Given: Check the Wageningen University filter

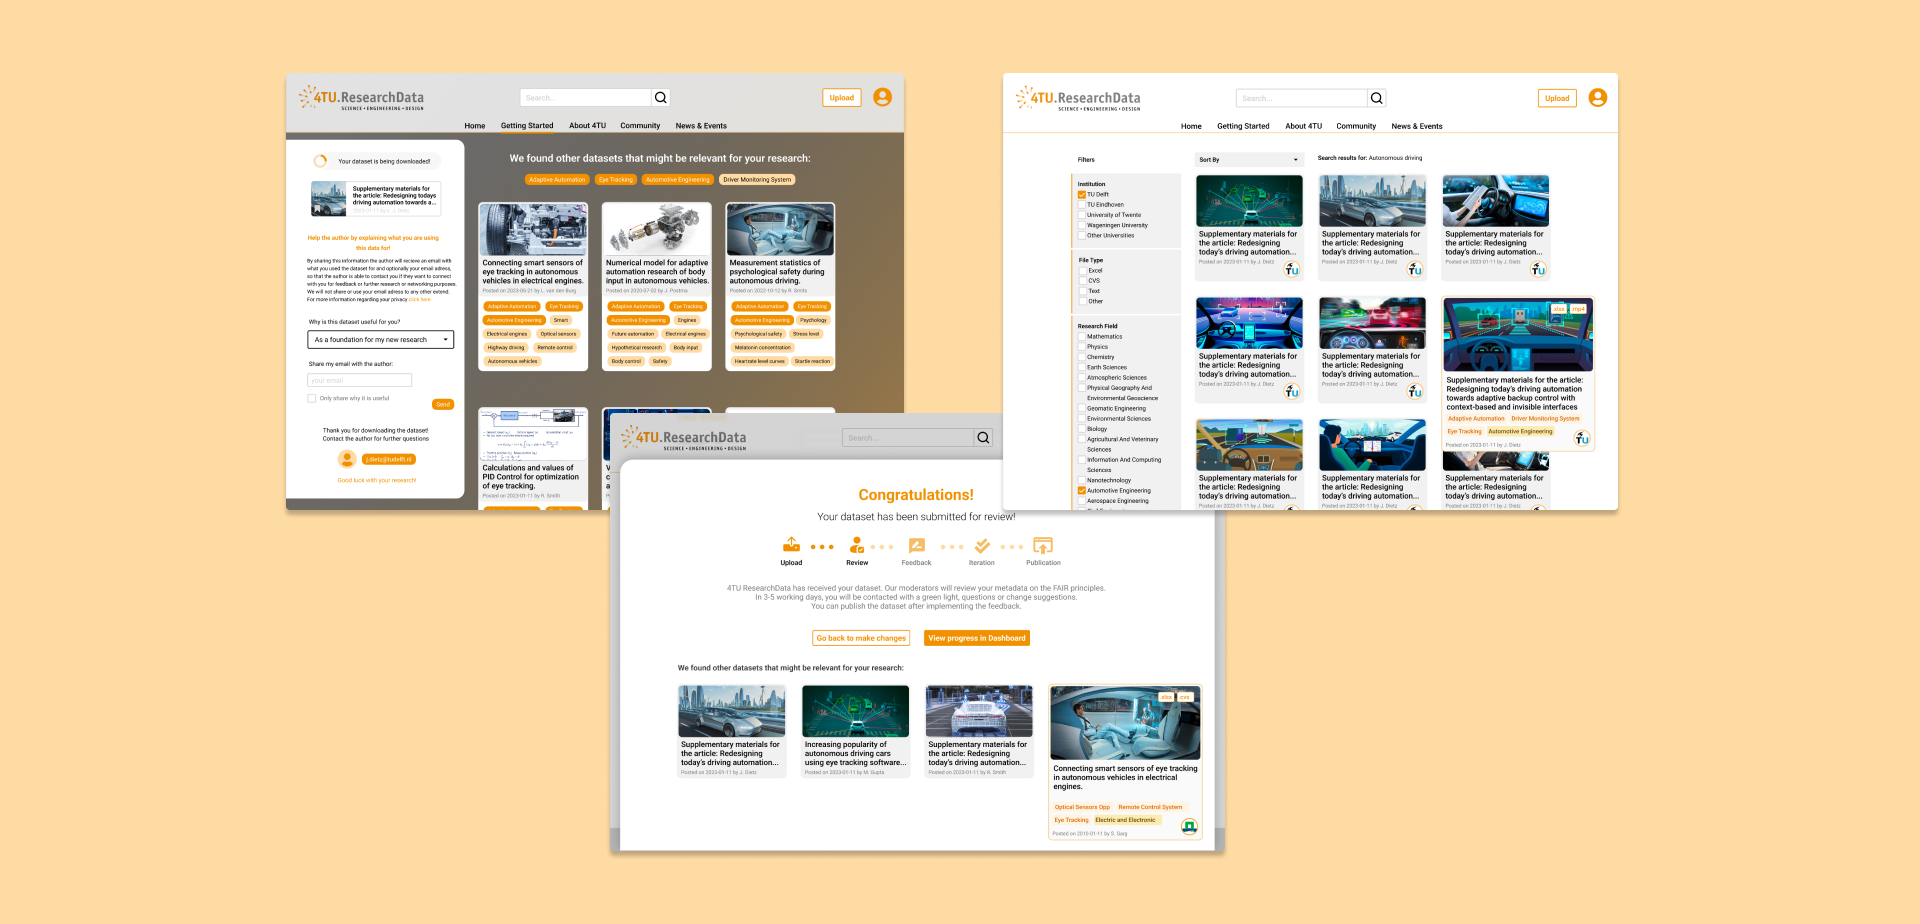Looking at the screenshot, I should click(x=1081, y=225).
